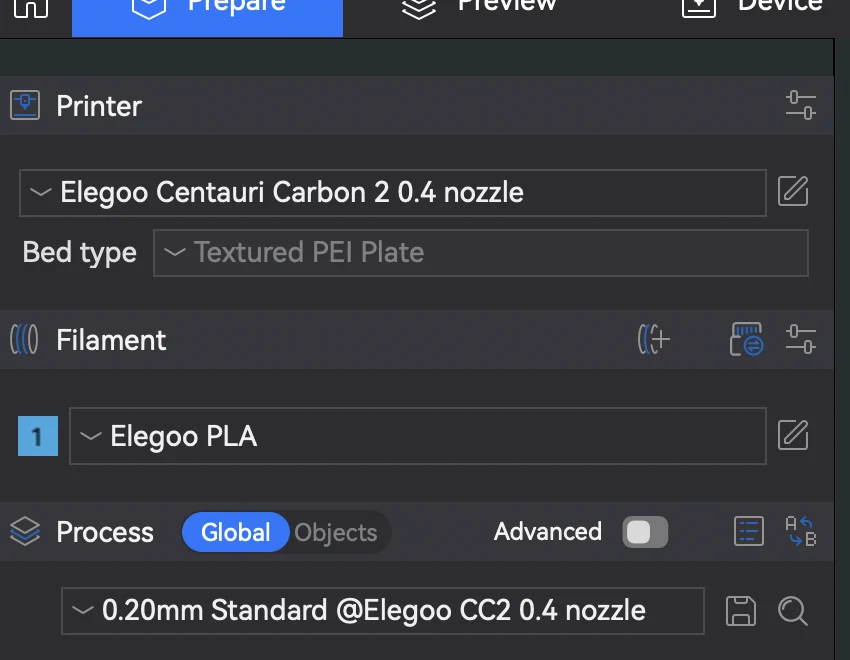Click the Advanced label text
Screen dimensions: 850x660
548,531
